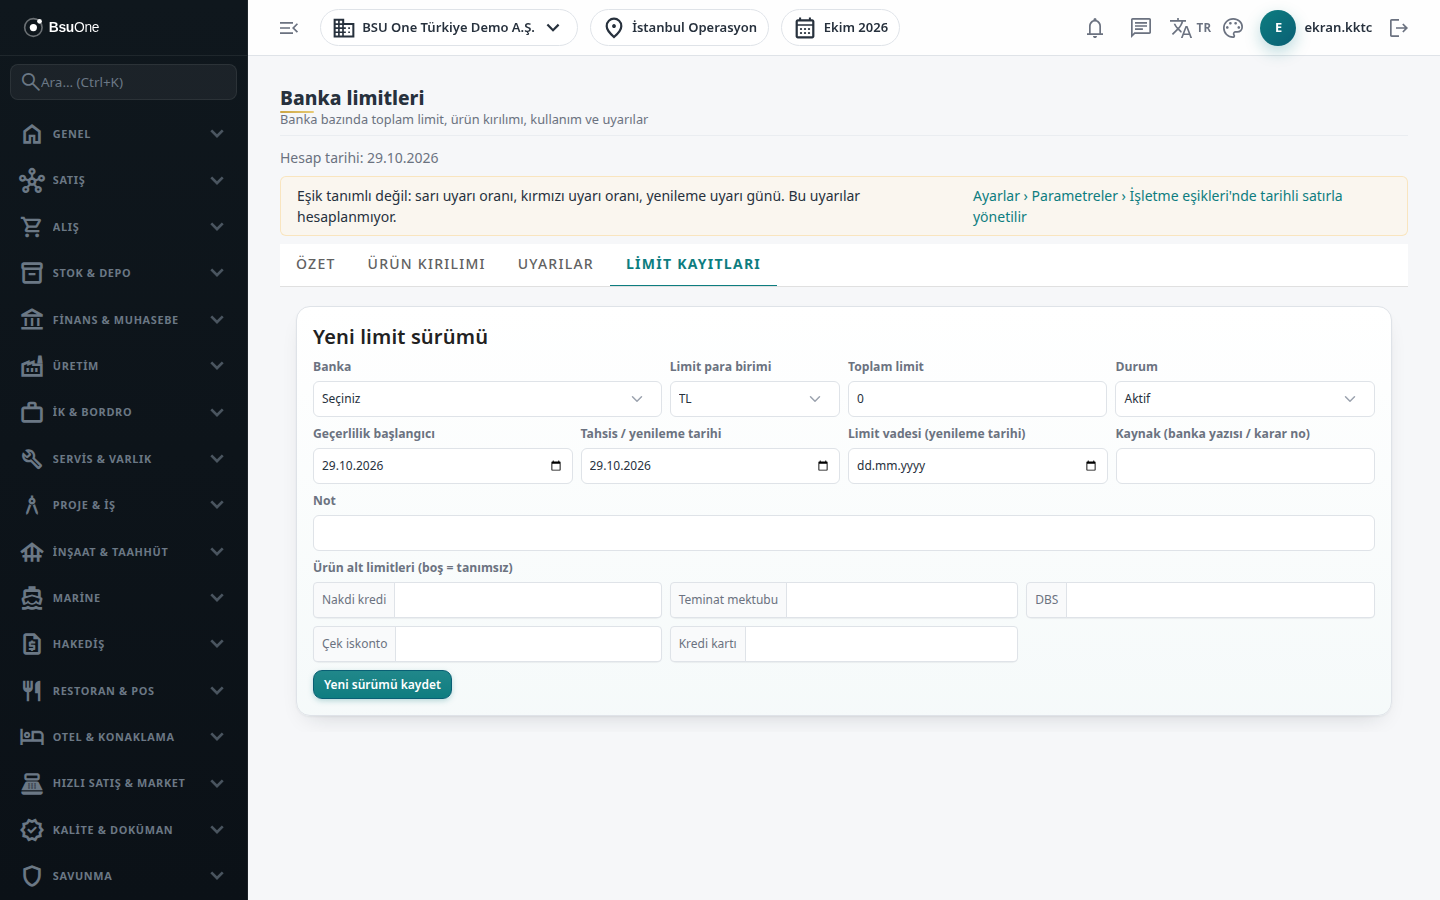
Task: Open the Banka dropdown
Action: click(x=487, y=399)
